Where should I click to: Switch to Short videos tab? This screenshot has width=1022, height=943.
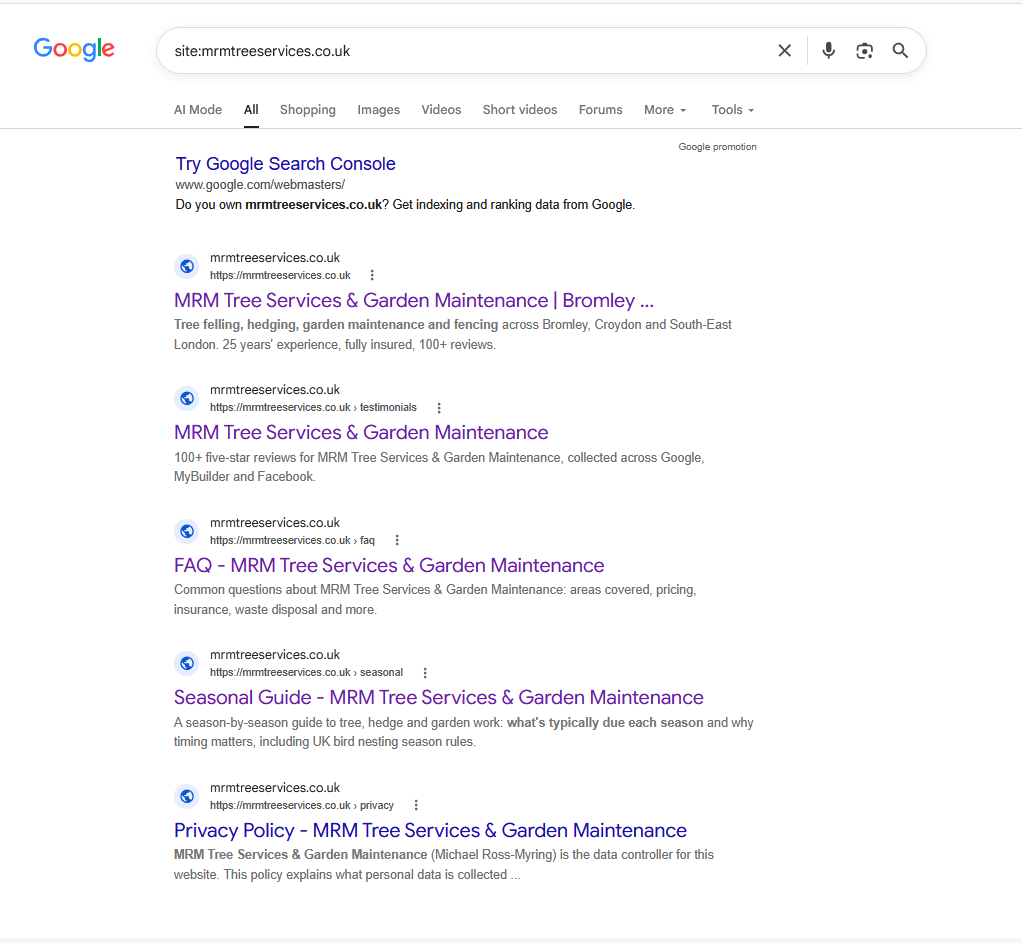coord(520,109)
